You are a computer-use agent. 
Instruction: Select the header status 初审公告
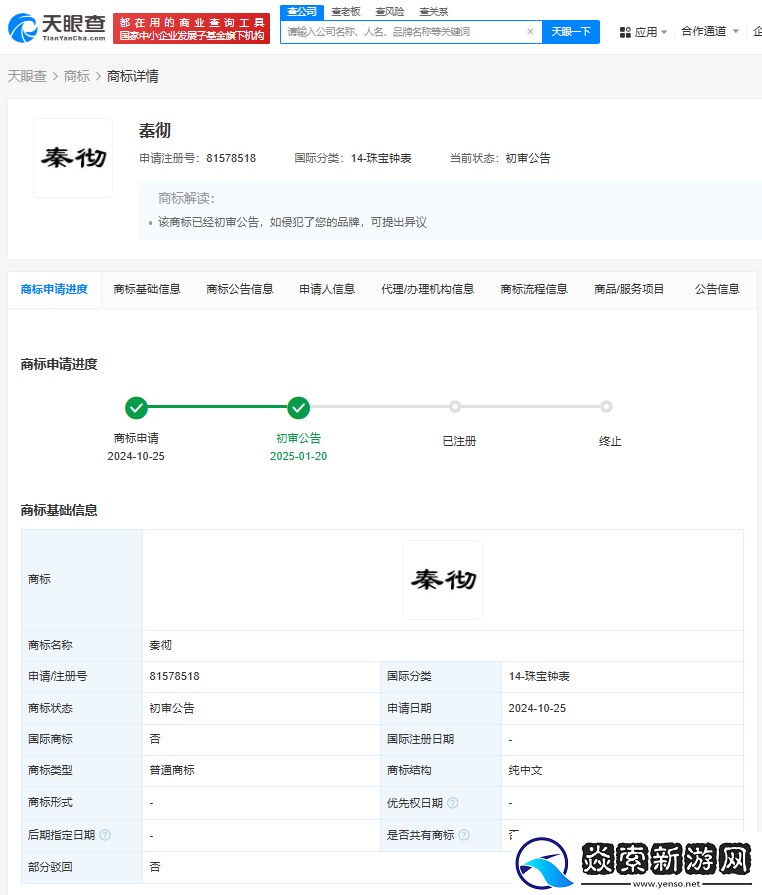527,158
